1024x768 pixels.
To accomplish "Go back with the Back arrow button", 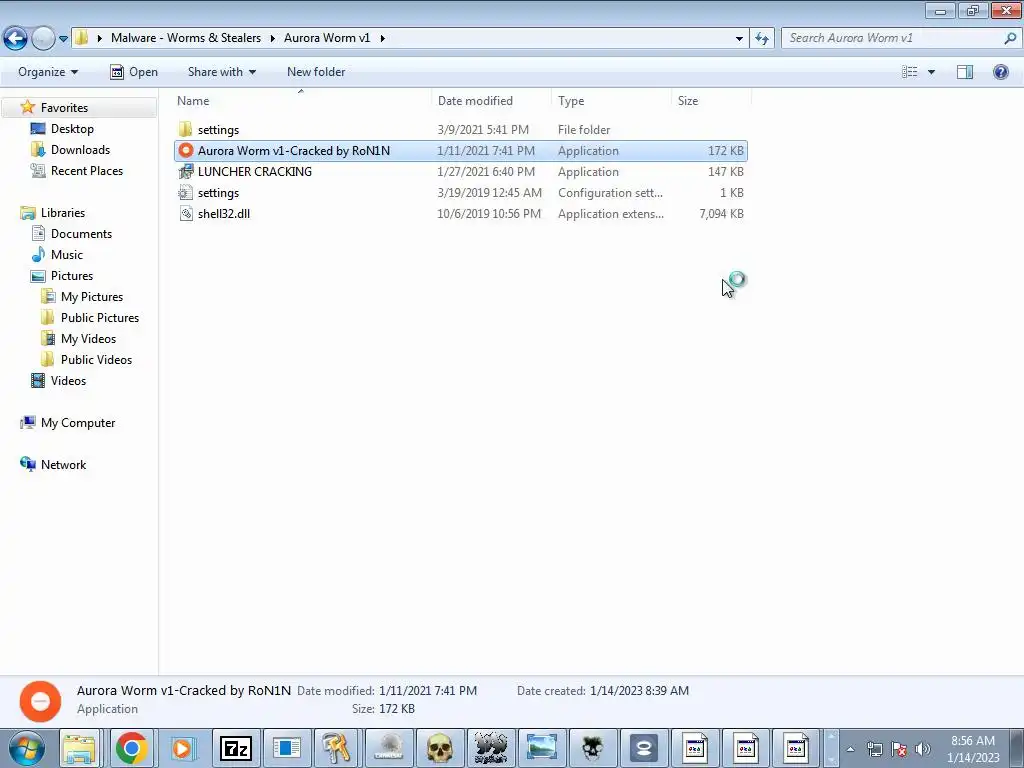I will 16,38.
